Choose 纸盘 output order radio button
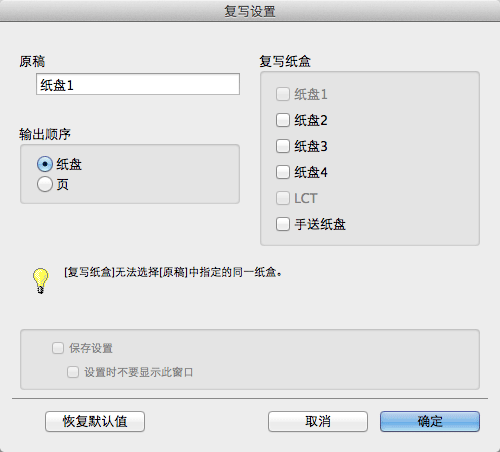This screenshot has width=500, height=452. pos(45,164)
